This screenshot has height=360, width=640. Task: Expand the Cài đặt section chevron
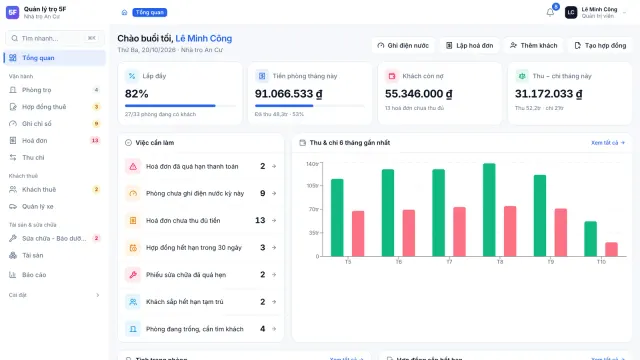(x=98, y=295)
